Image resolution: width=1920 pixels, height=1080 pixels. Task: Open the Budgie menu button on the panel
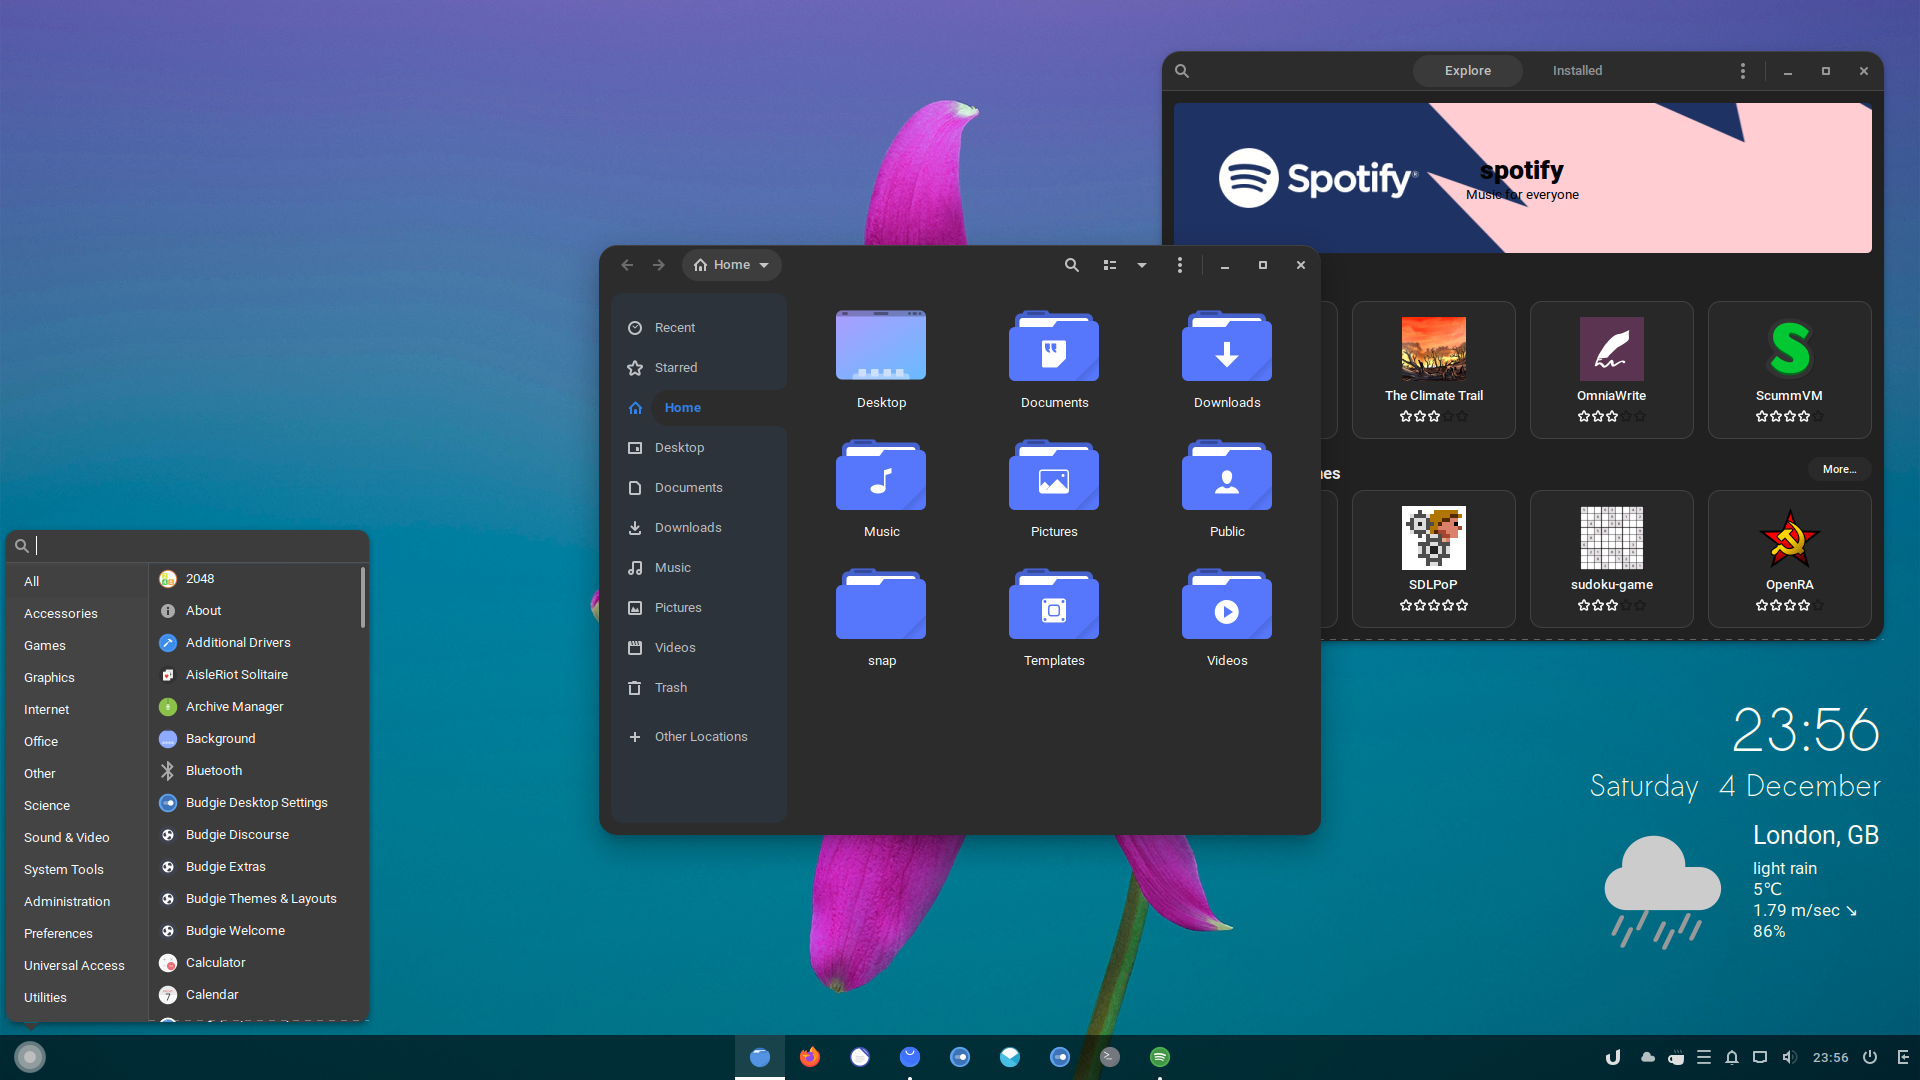30,1057
